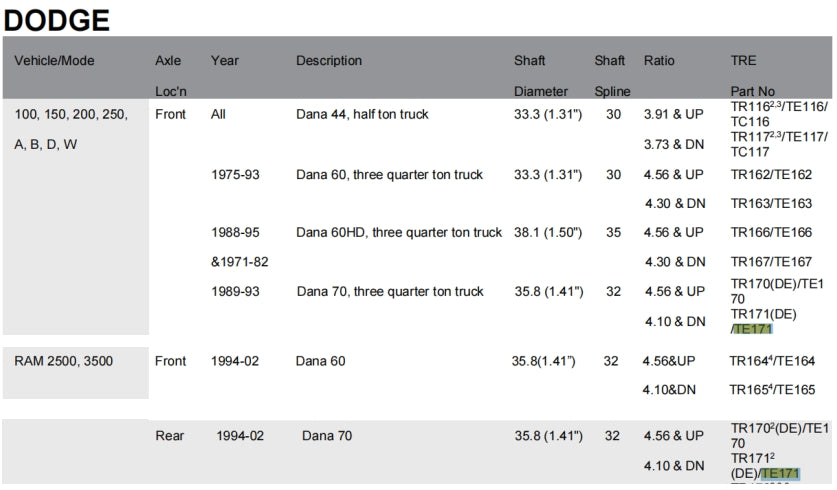Click part number TR167/TE167

click(x=771, y=262)
